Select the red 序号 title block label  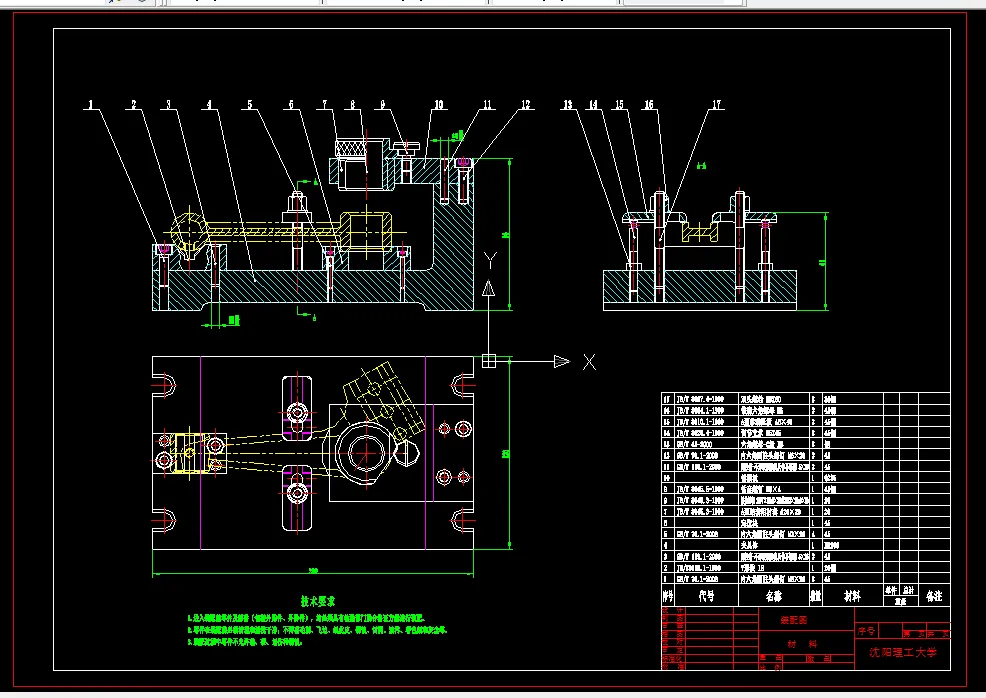point(866,631)
